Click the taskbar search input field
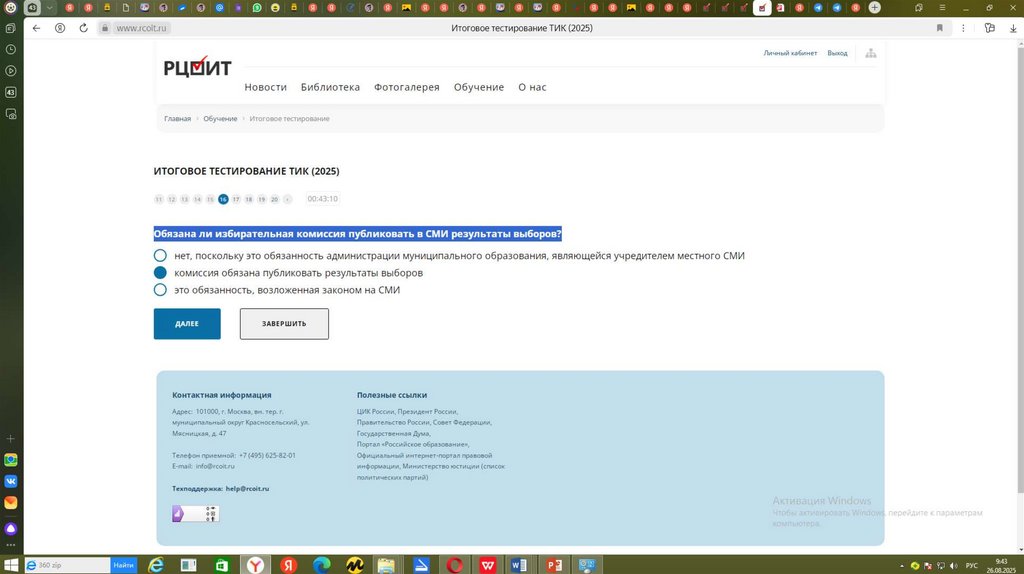The height and width of the screenshot is (574, 1024). pos(67,565)
